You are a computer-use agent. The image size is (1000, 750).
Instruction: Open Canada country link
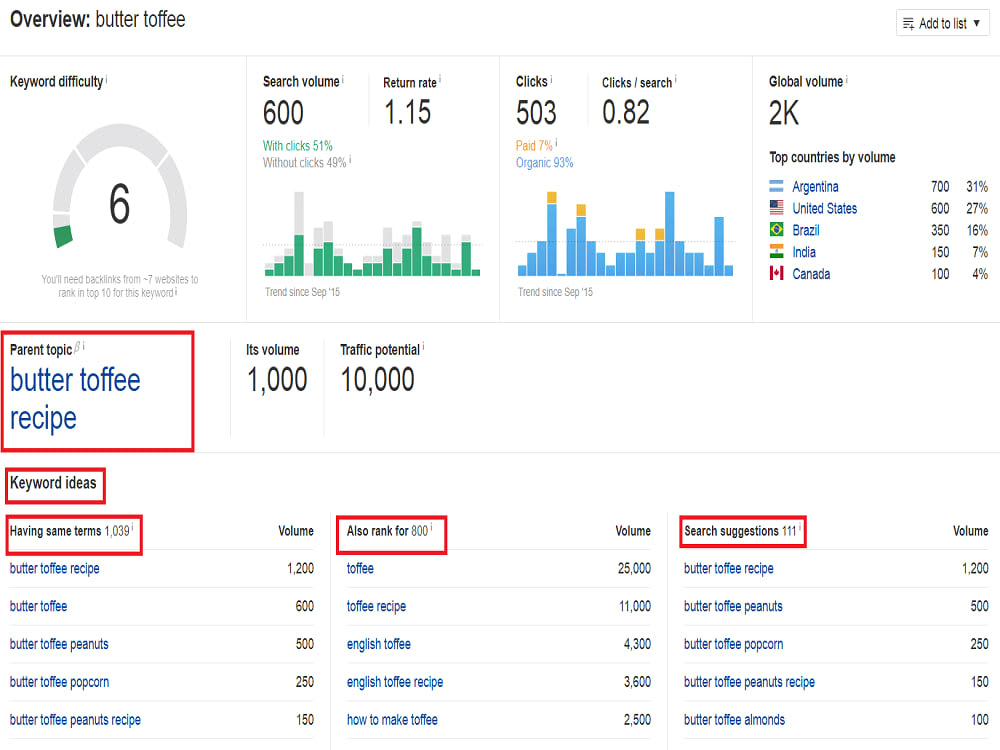pyautogui.click(x=811, y=274)
